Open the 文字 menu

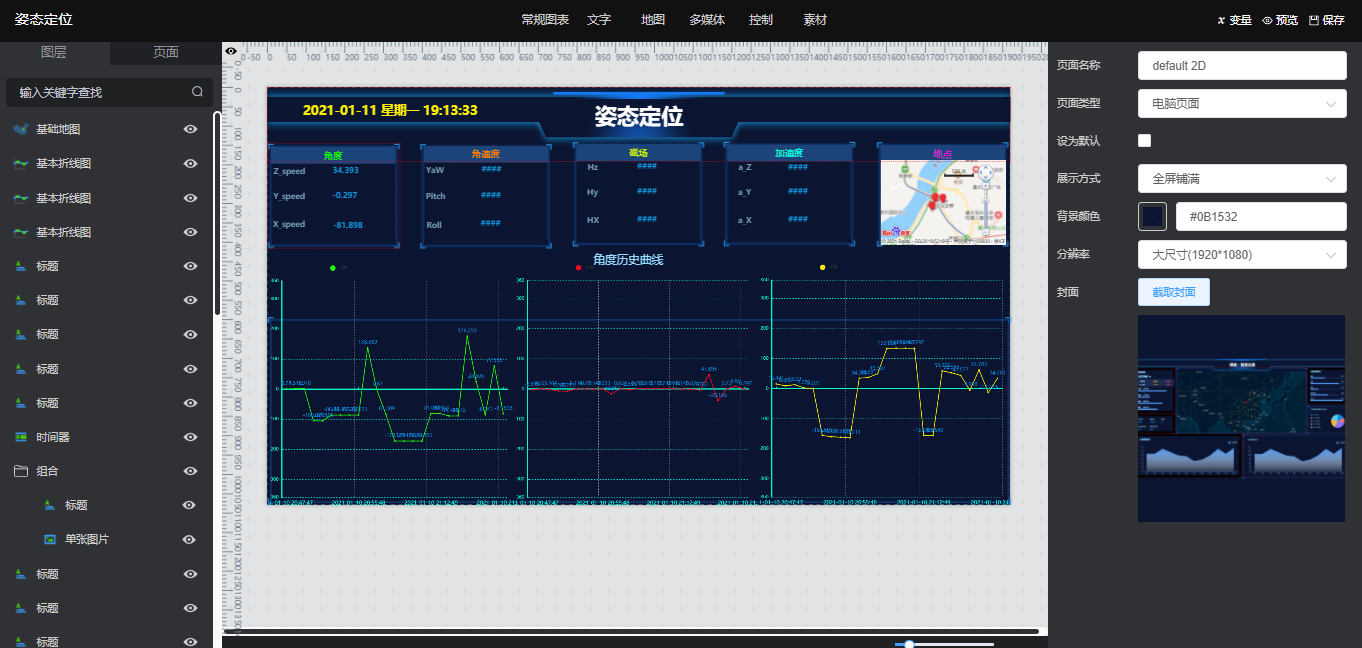pyautogui.click(x=599, y=20)
